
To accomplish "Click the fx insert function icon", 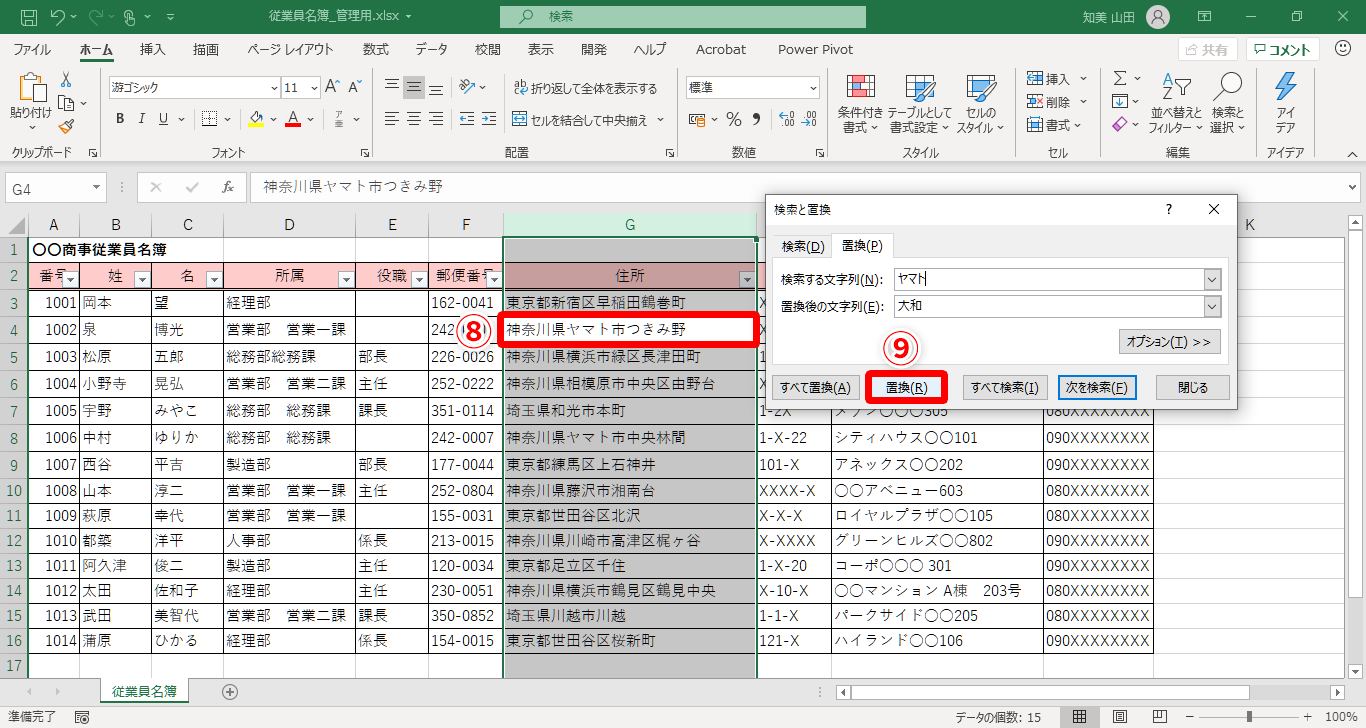I will [x=228, y=187].
